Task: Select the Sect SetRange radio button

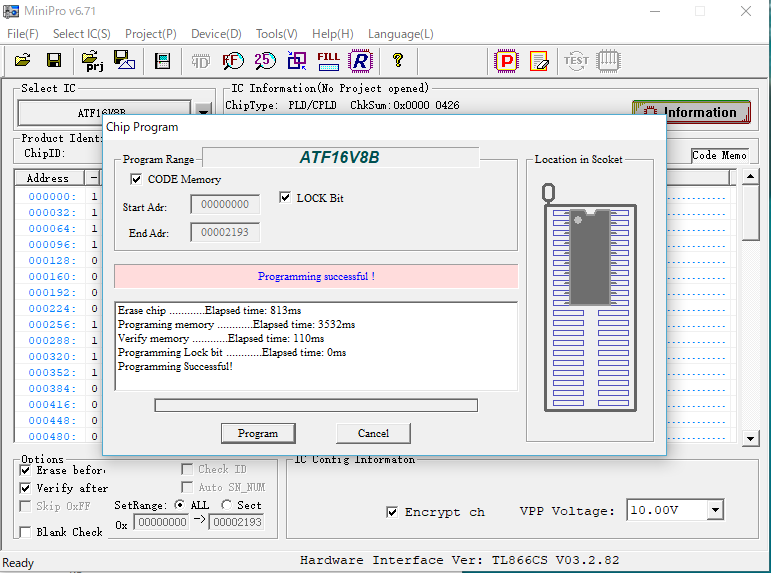Action: [x=226, y=505]
